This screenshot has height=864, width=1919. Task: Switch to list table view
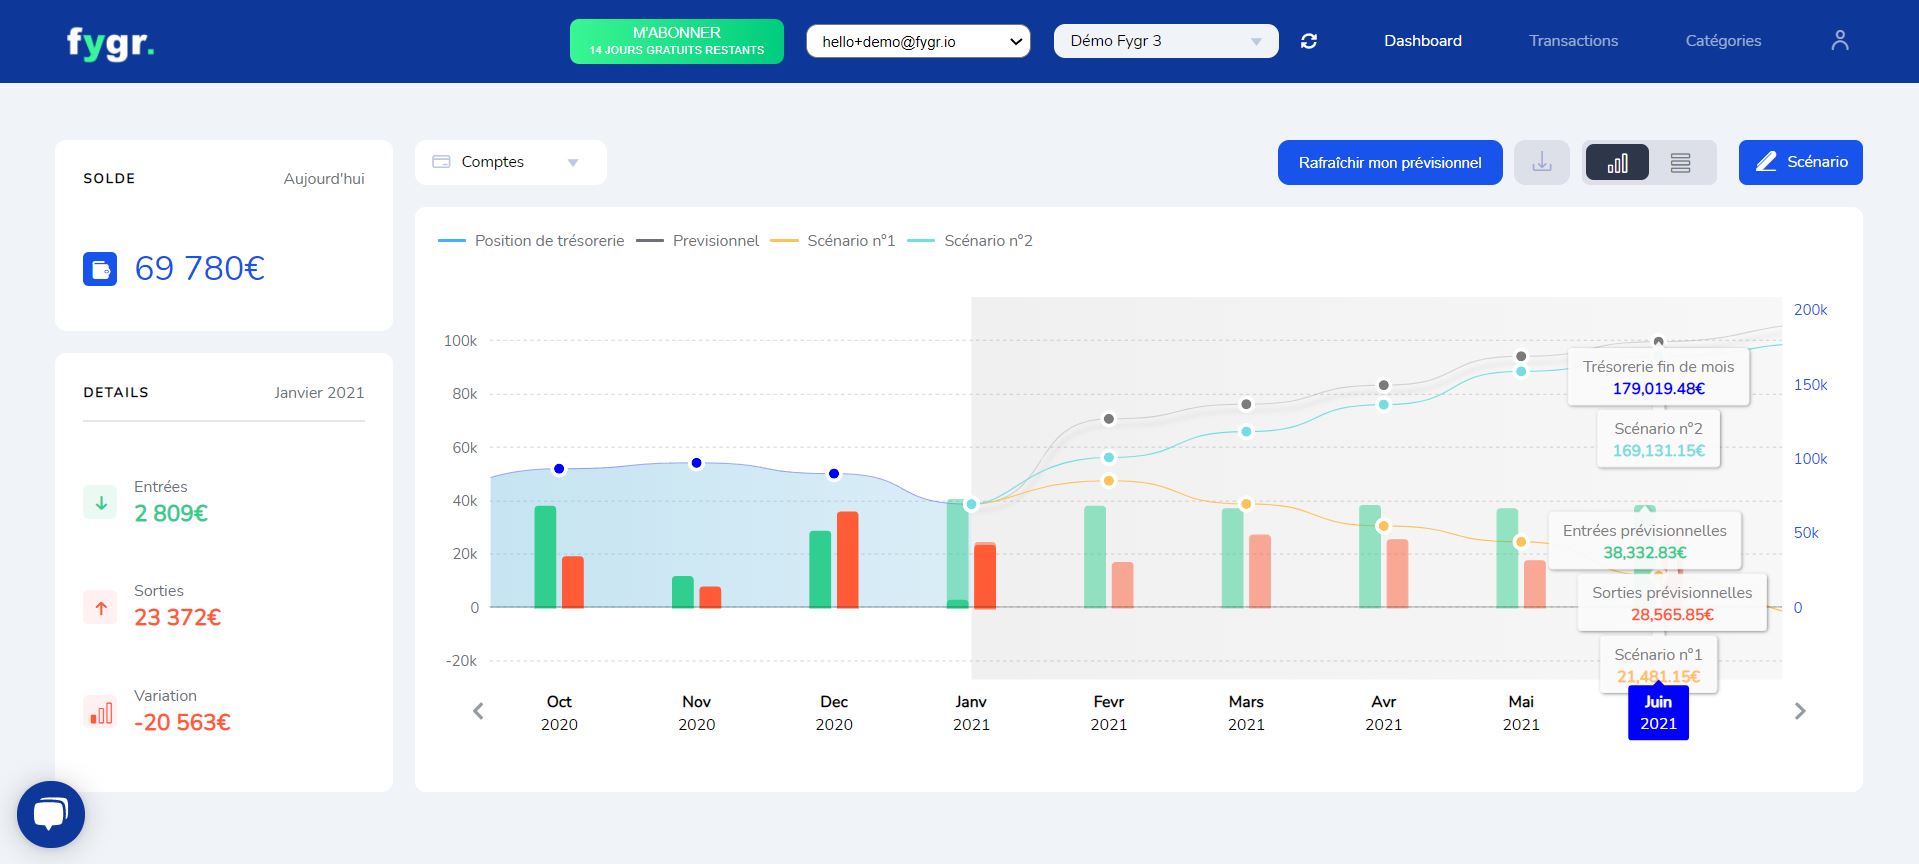1681,162
